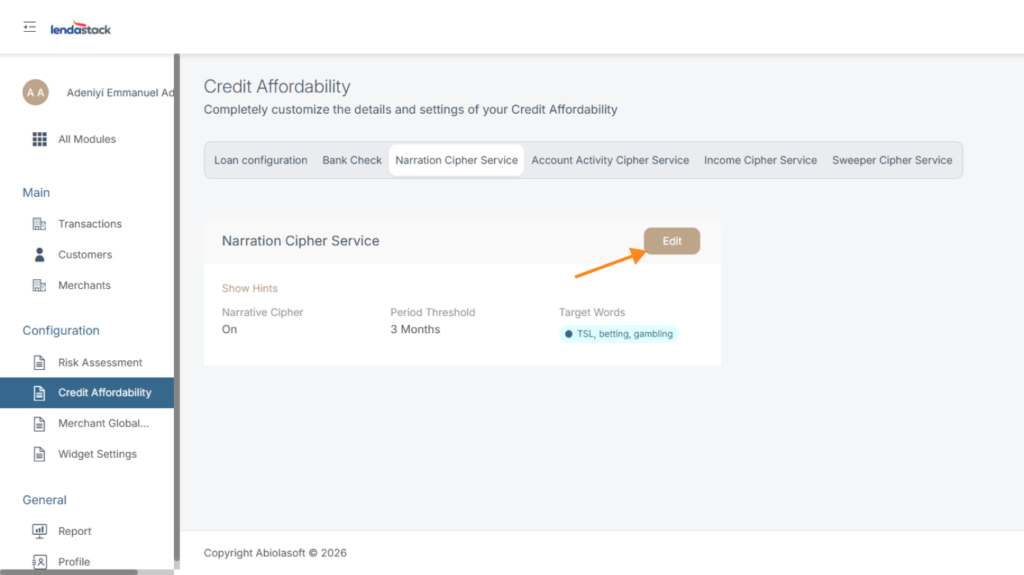Switch to the Loan configuration tab
Viewport: 1024px width, 575px height.
coord(261,160)
